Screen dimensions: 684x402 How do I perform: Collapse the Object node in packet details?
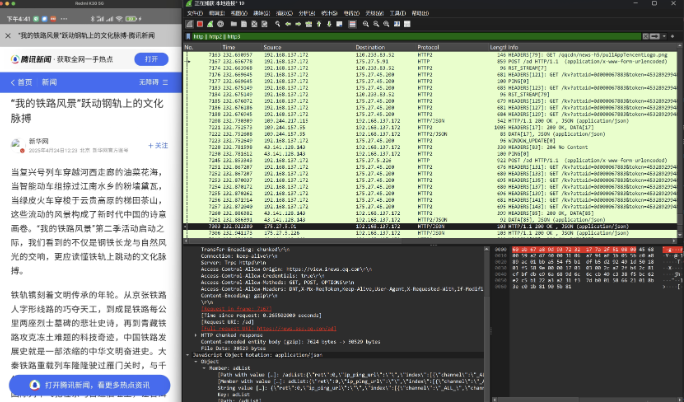(x=195, y=361)
